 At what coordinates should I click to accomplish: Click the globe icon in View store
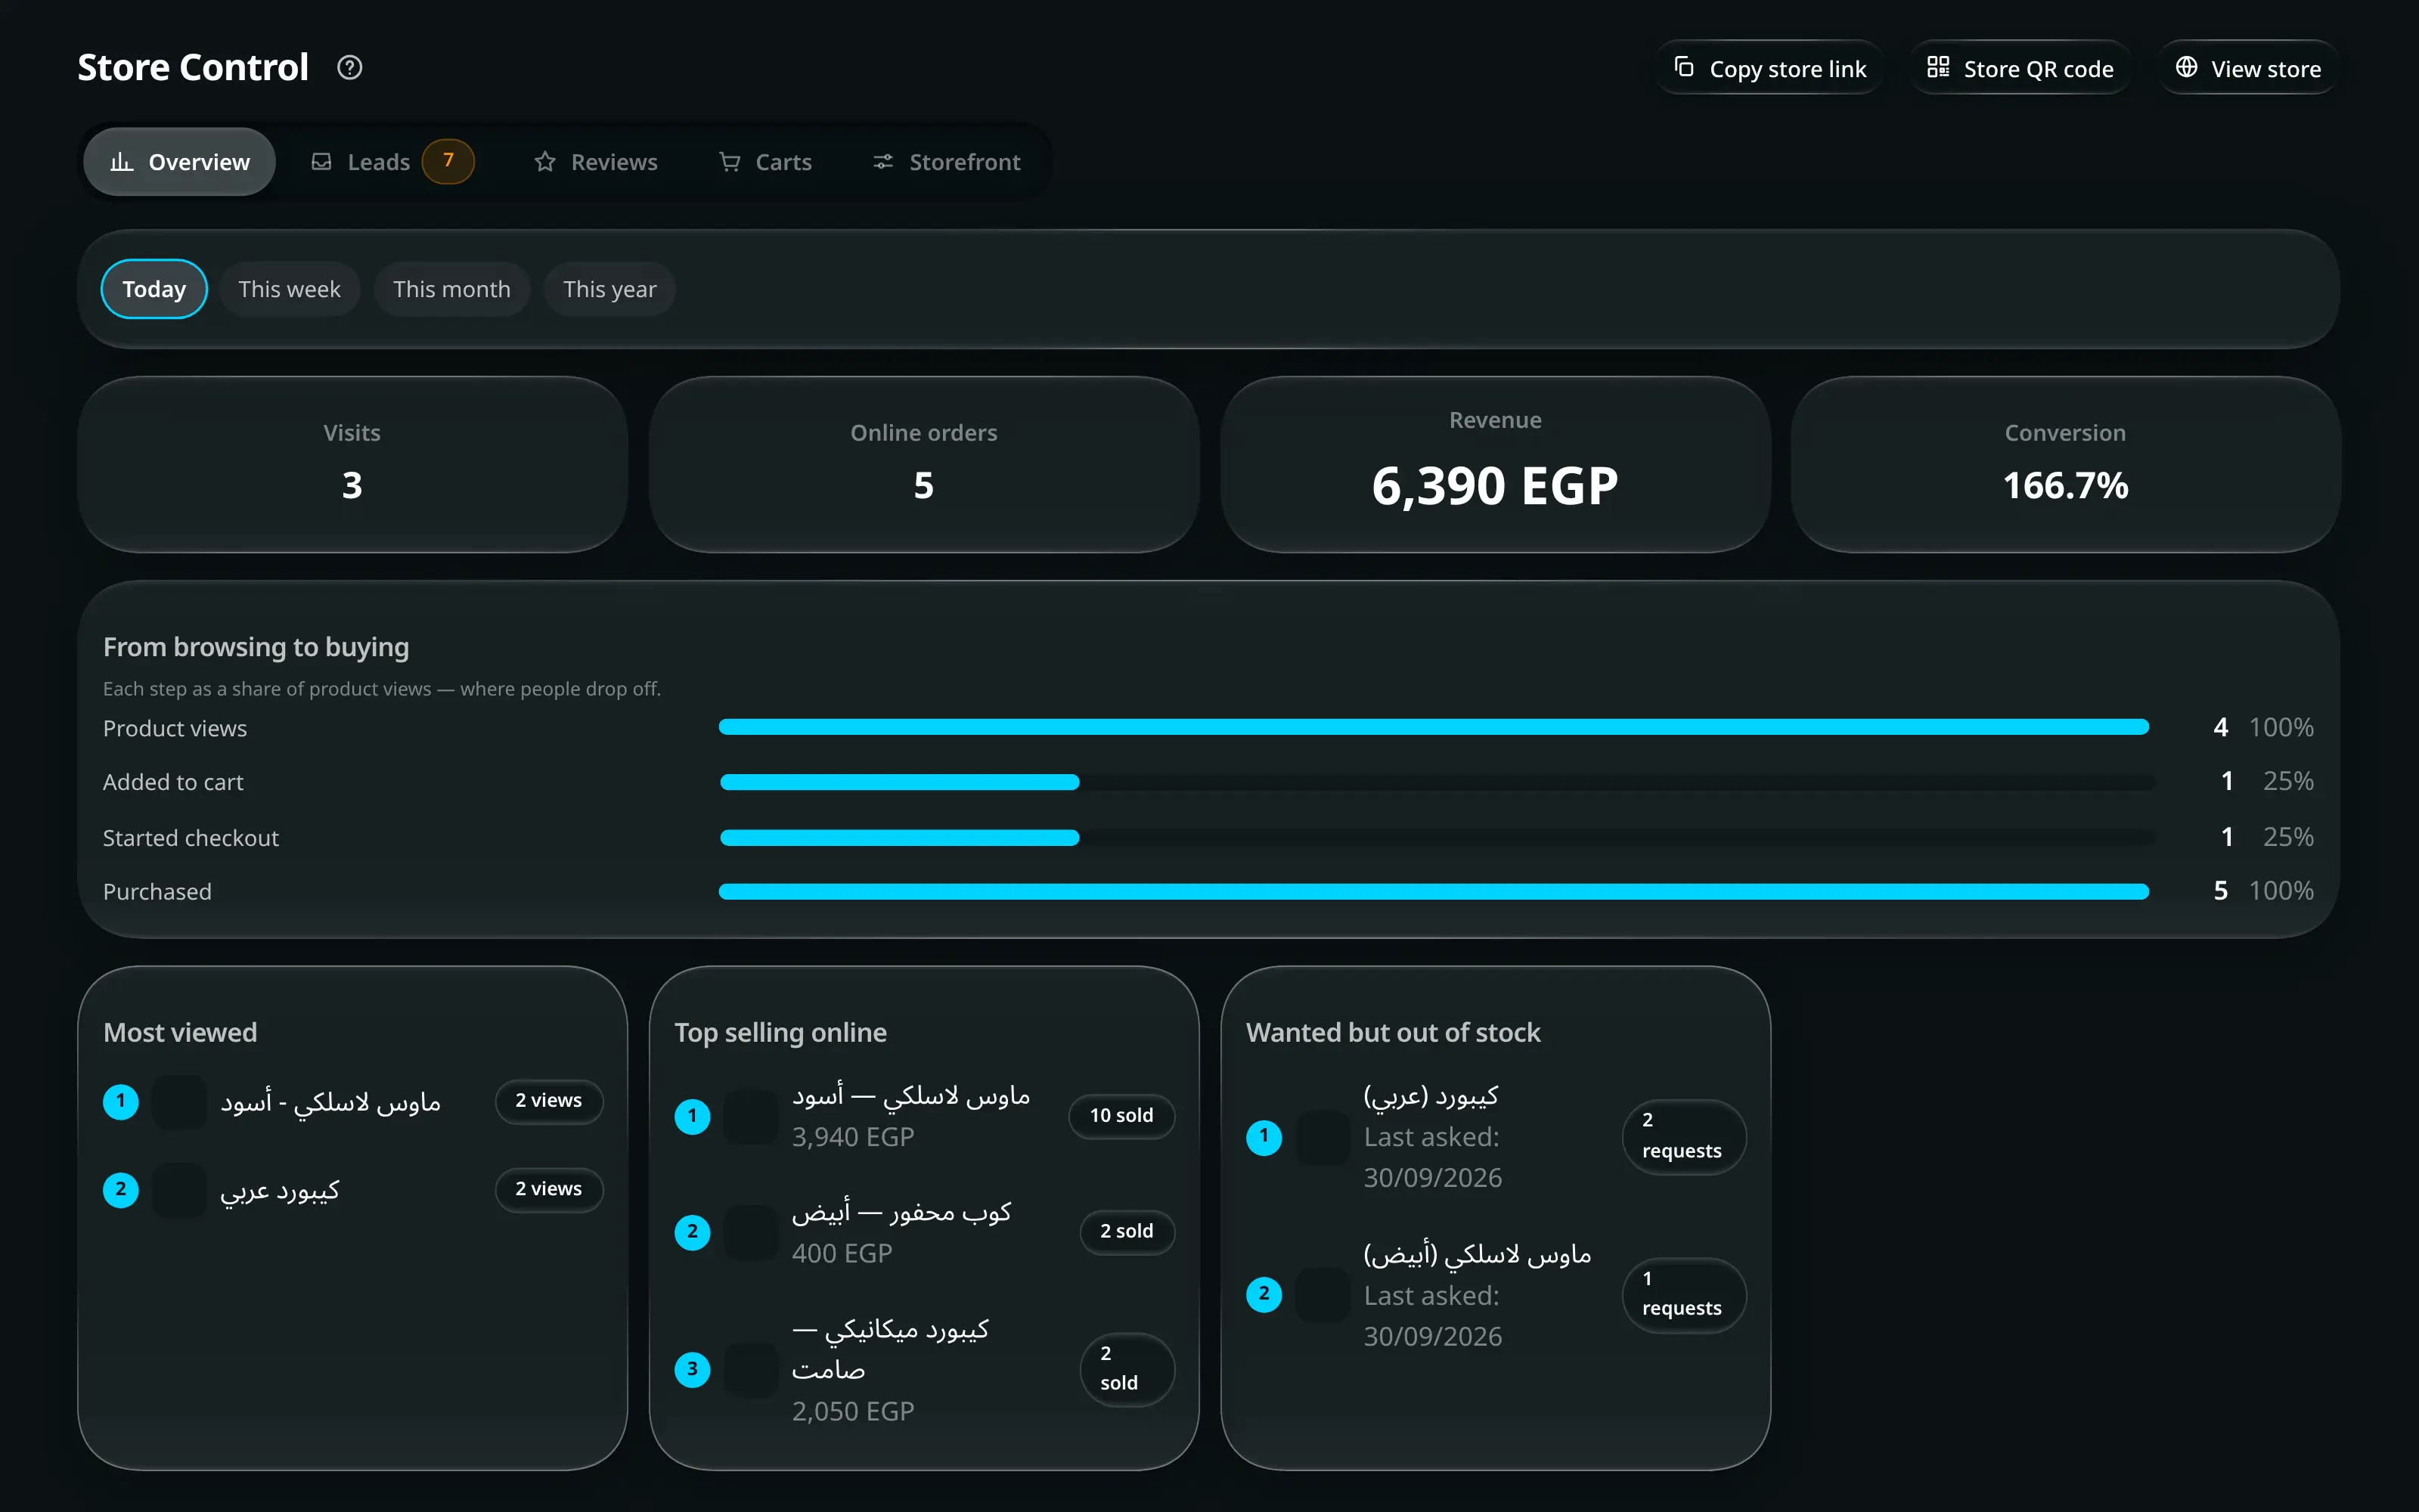coord(2186,67)
